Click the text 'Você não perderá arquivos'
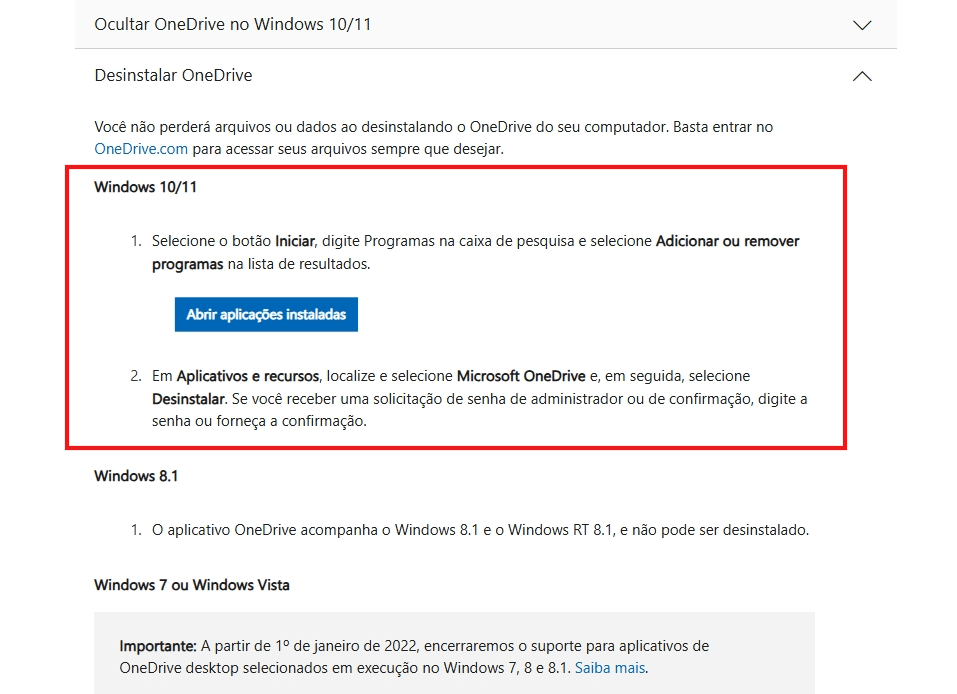This screenshot has width=957, height=694. 182,127
